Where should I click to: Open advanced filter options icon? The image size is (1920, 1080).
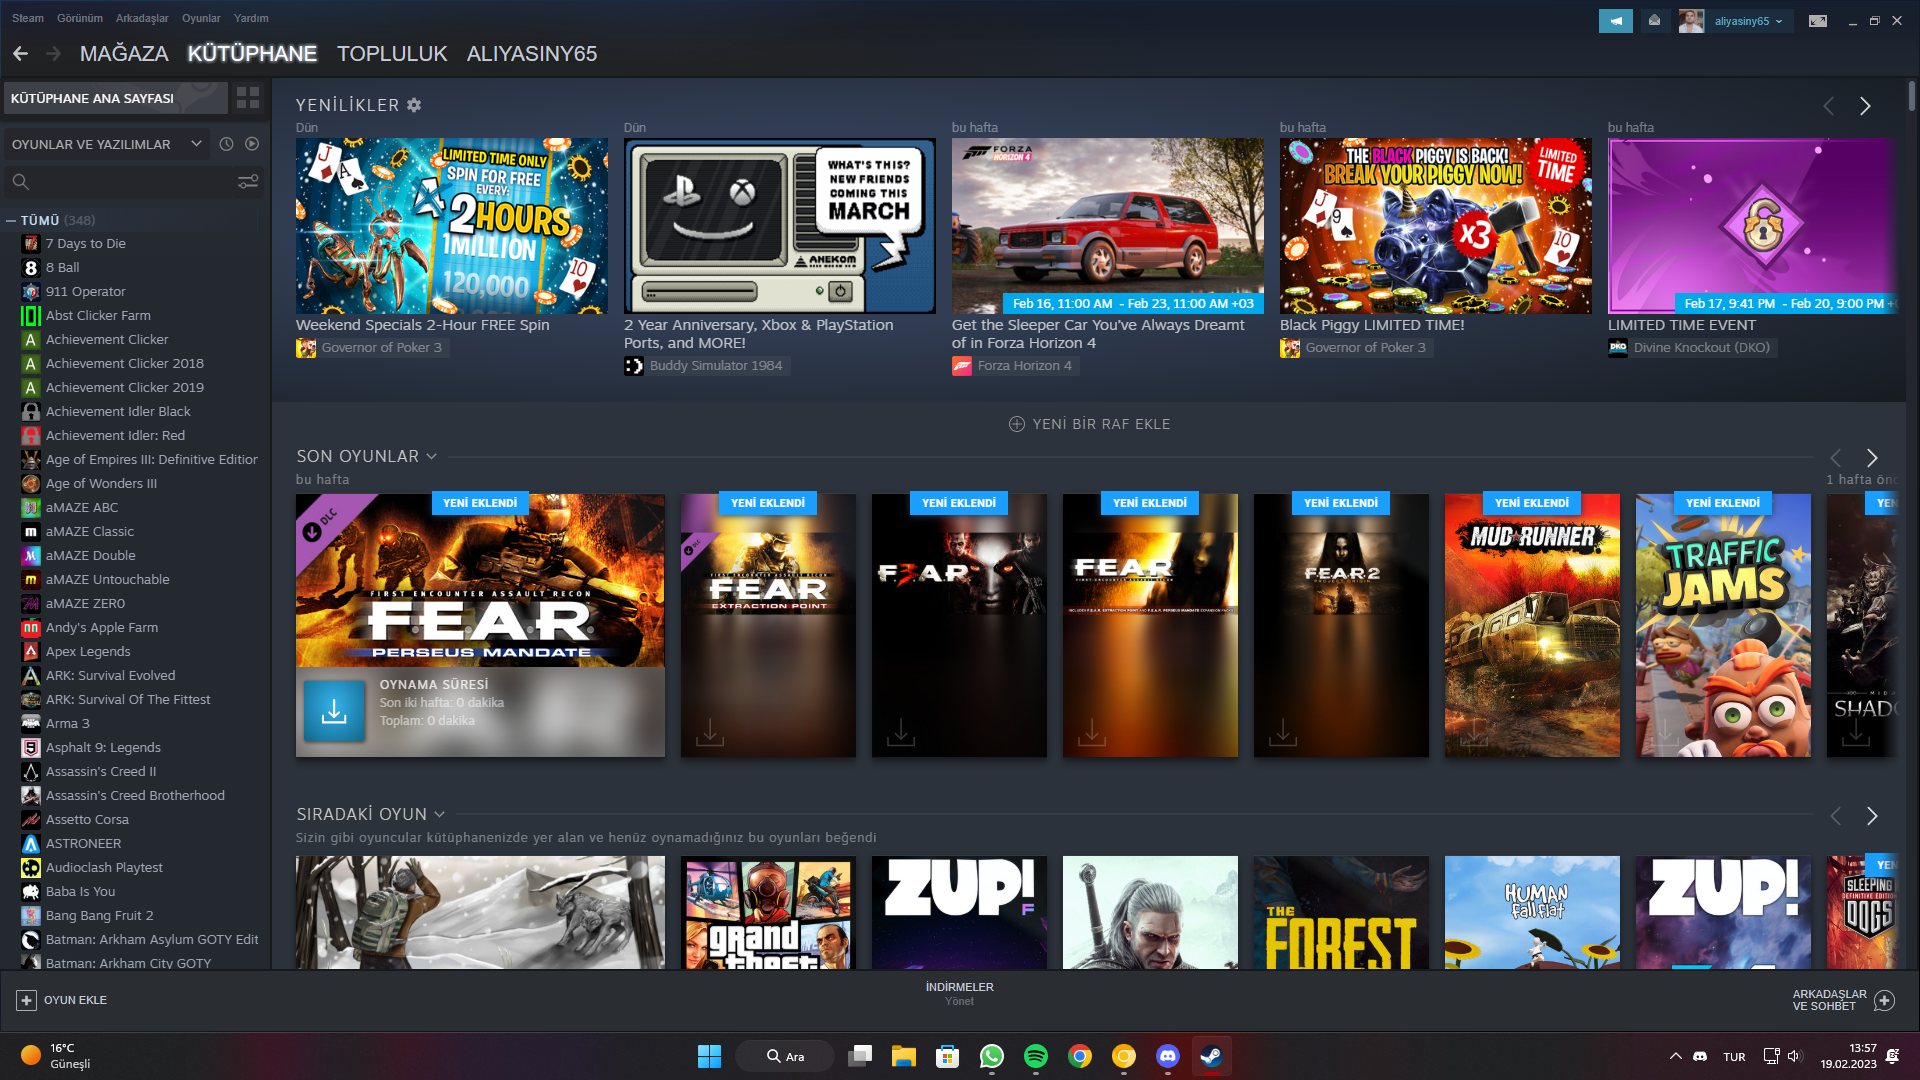click(x=248, y=181)
